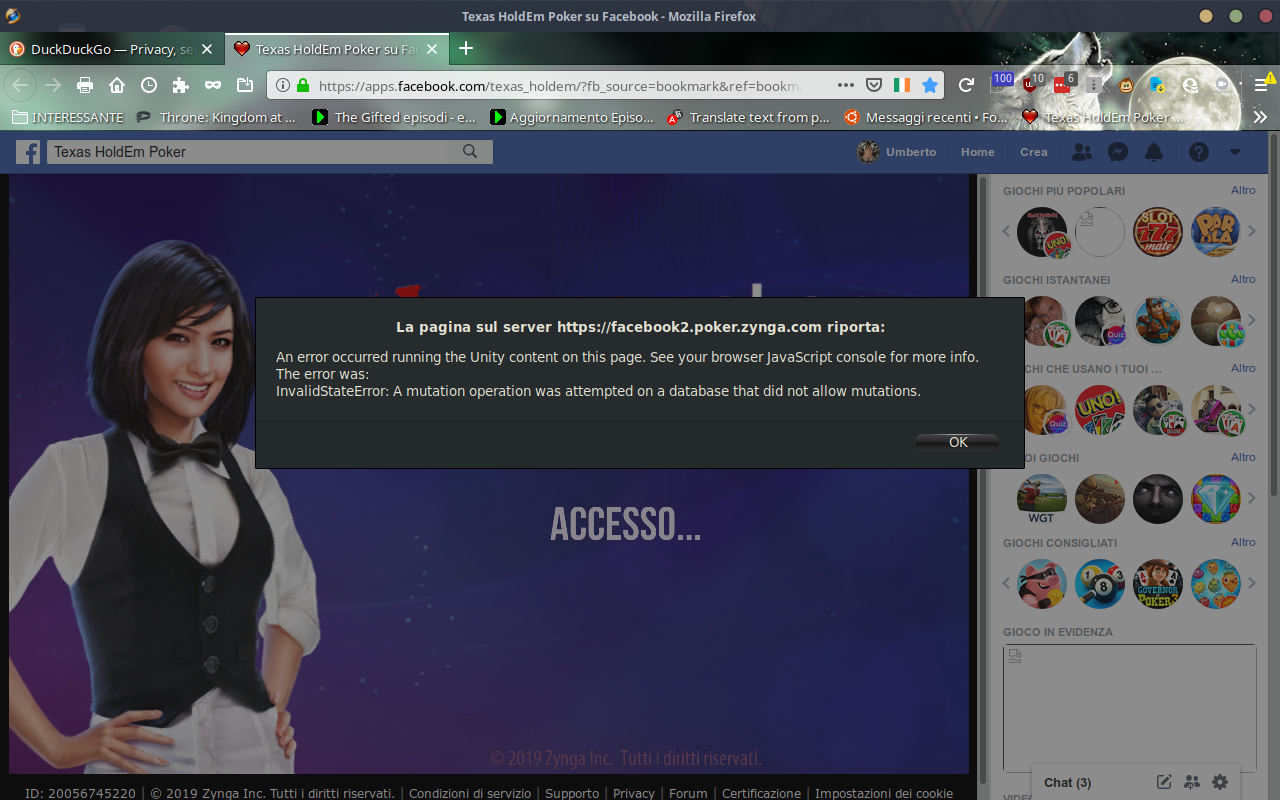Go back in Giochi consigliati carousel
This screenshot has height=800, width=1280.
pos(1007,583)
